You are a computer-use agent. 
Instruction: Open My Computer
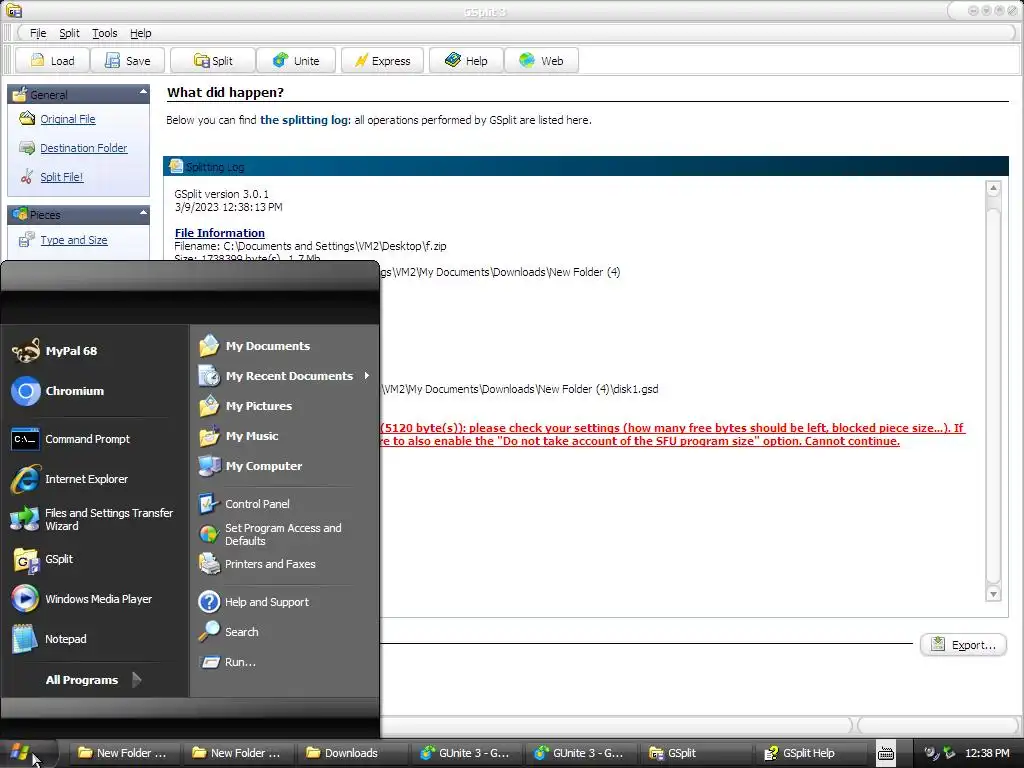click(285, 466)
